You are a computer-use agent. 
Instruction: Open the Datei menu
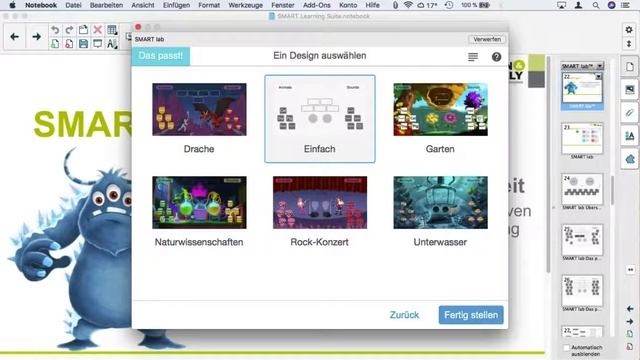(73, 5)
